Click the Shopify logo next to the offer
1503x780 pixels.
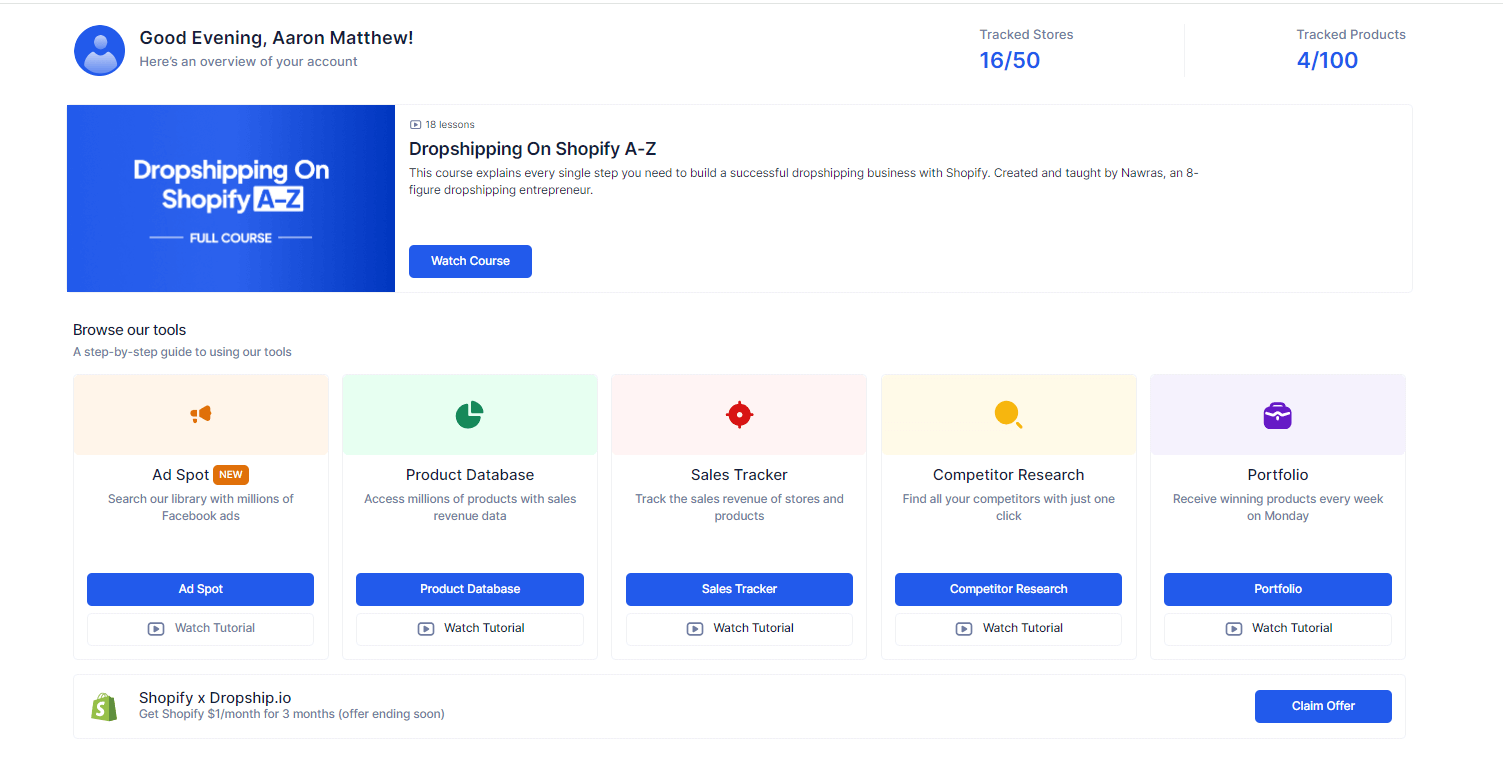(104, 705)
